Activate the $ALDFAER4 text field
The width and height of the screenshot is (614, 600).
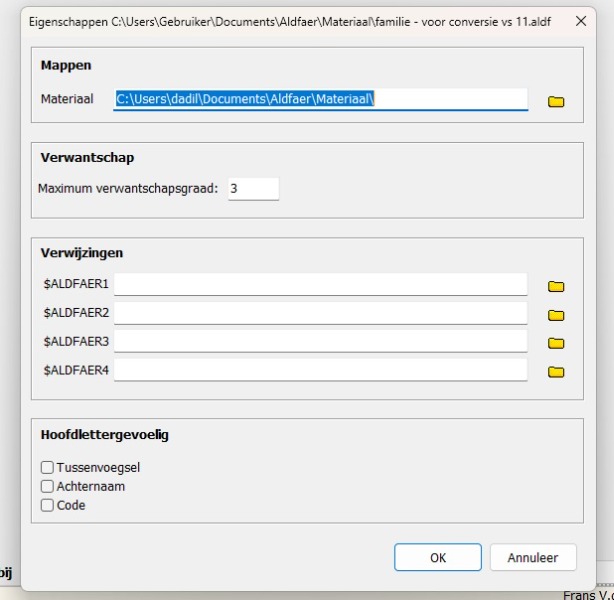tap(320, 370)
